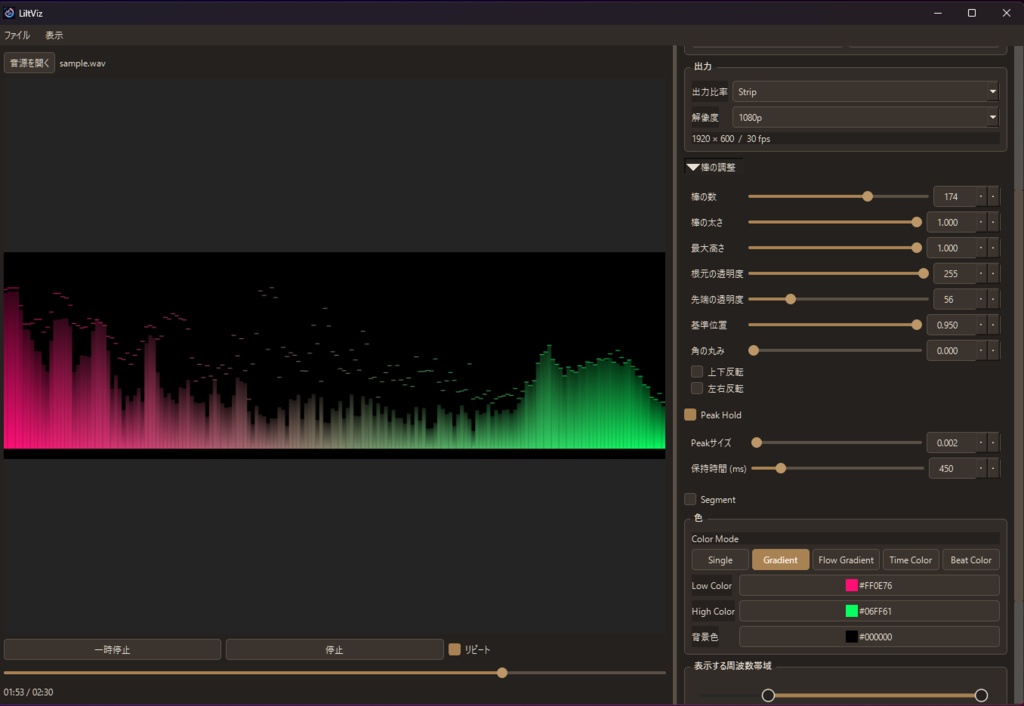1024x706 pixels.
Task: Click the 音源を開く button
Action: click(x=29, y=63)
